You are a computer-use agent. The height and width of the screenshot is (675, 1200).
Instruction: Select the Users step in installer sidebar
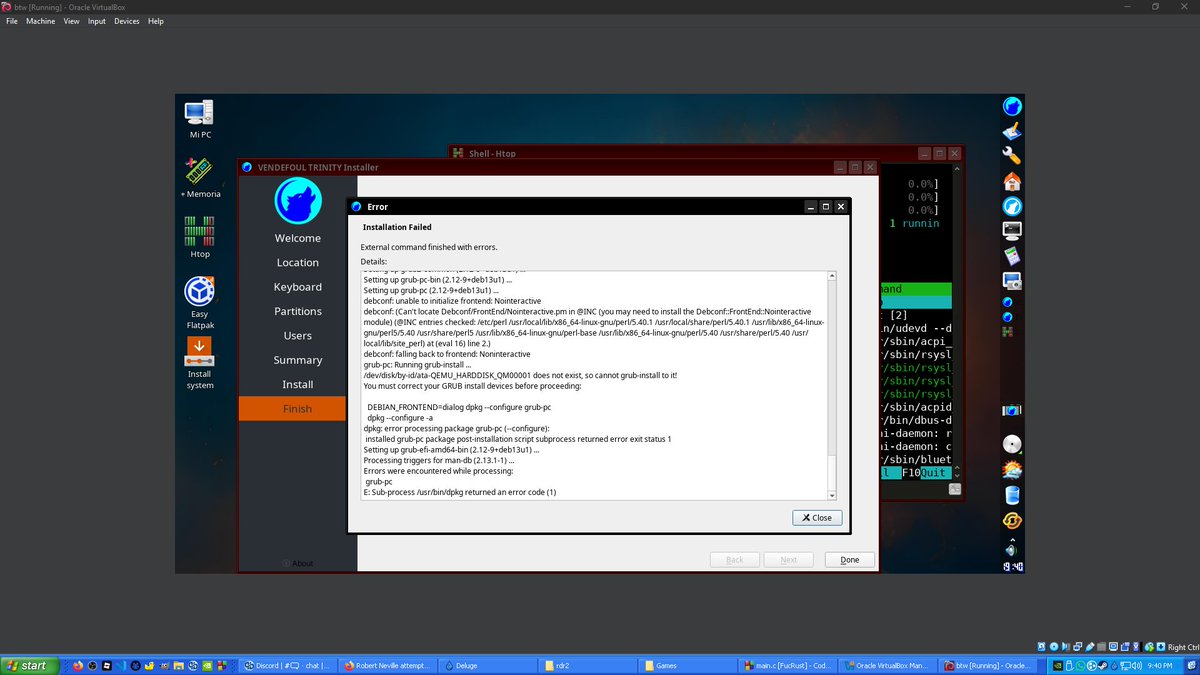[x=298, y=336]
